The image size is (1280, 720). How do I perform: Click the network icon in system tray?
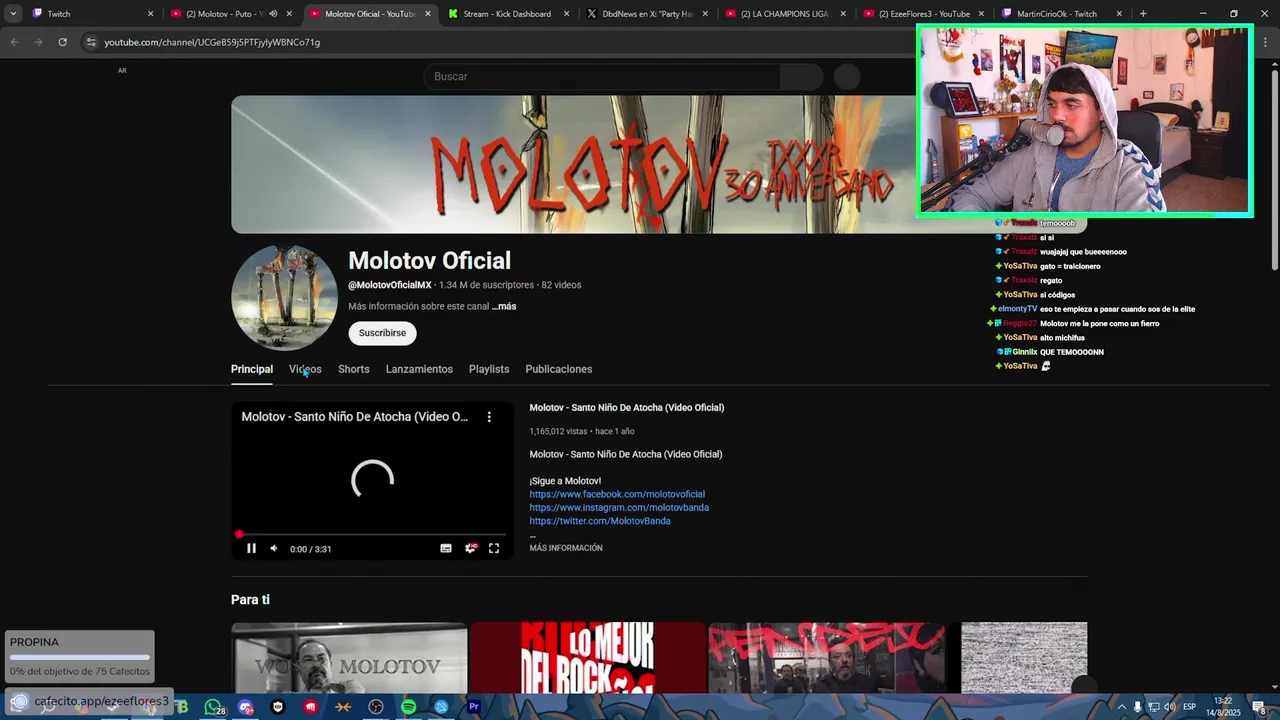[x=1153, y=707]
